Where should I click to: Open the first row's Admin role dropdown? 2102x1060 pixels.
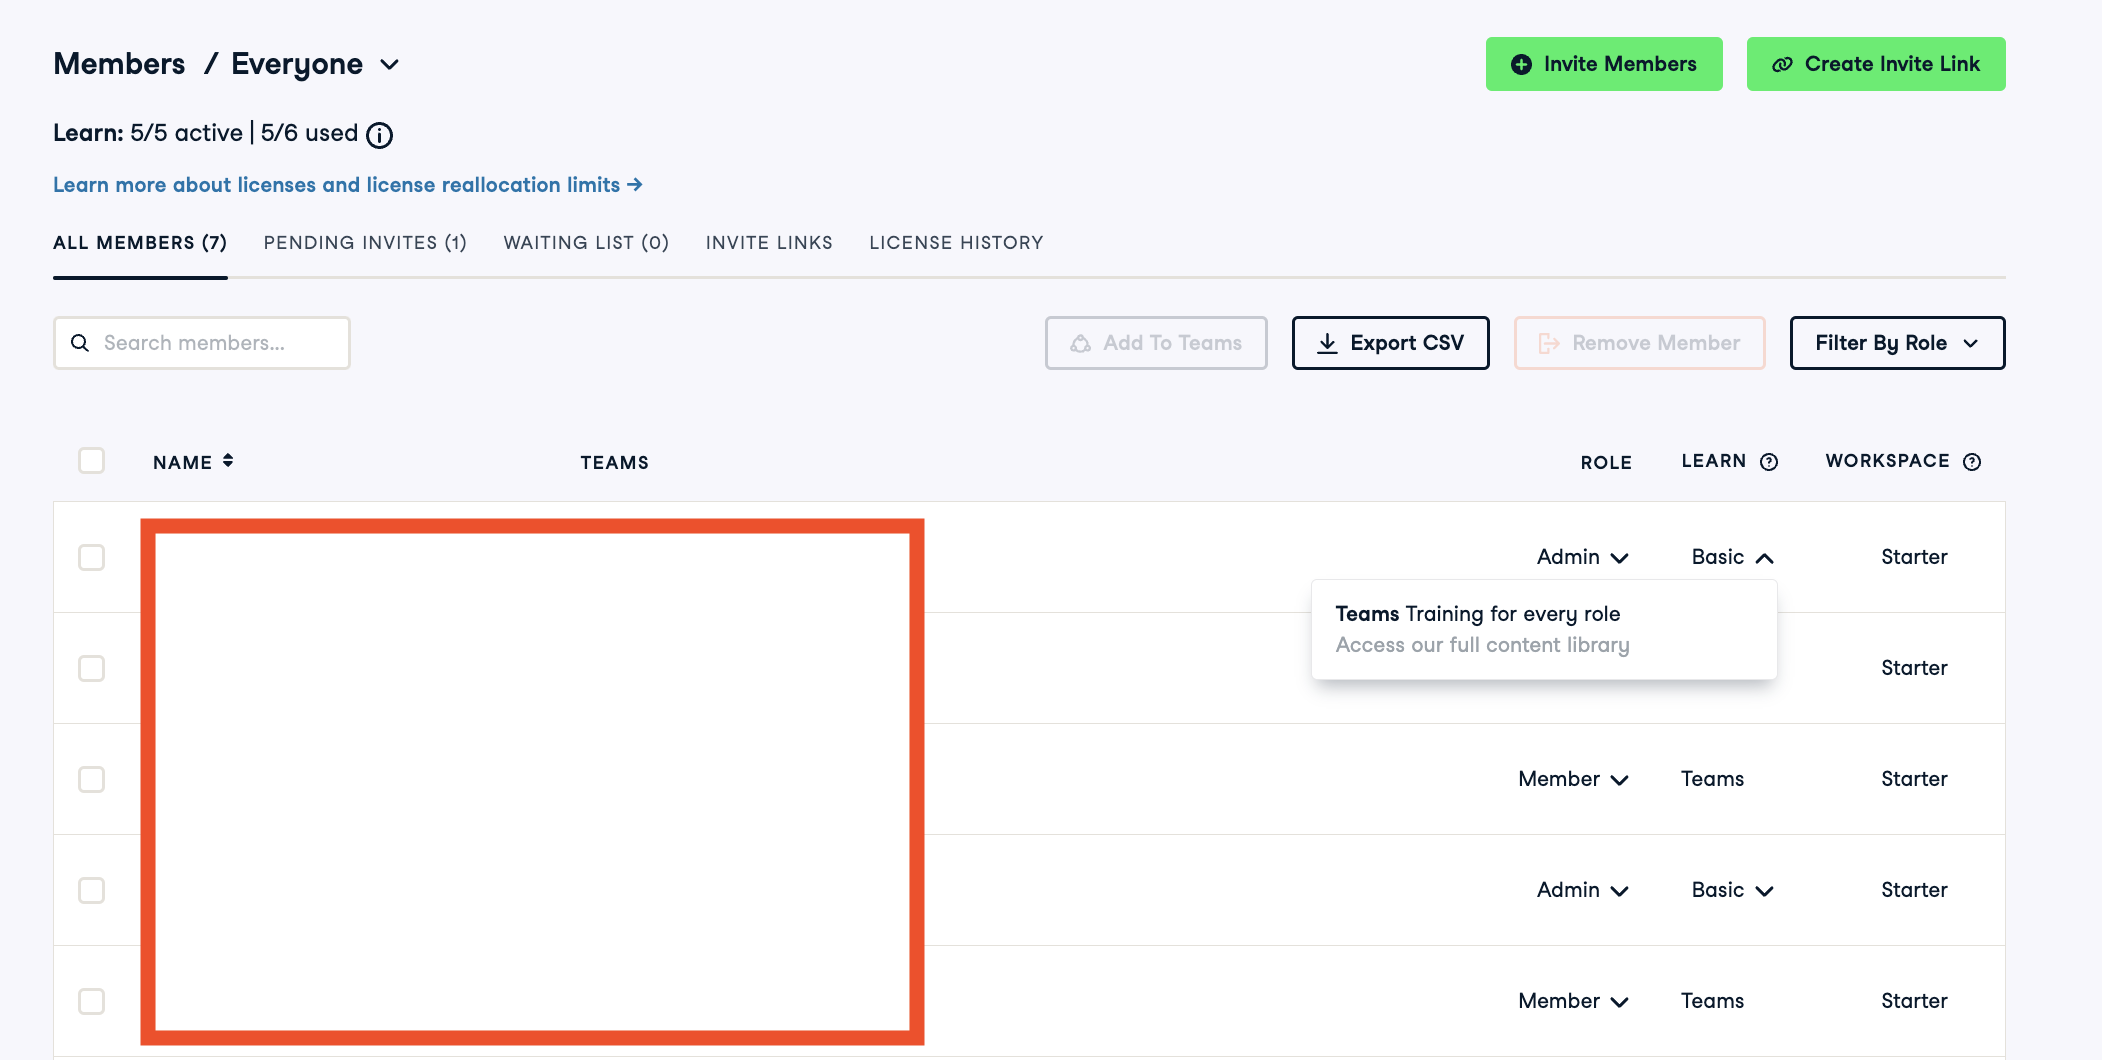coord(1582,557)
